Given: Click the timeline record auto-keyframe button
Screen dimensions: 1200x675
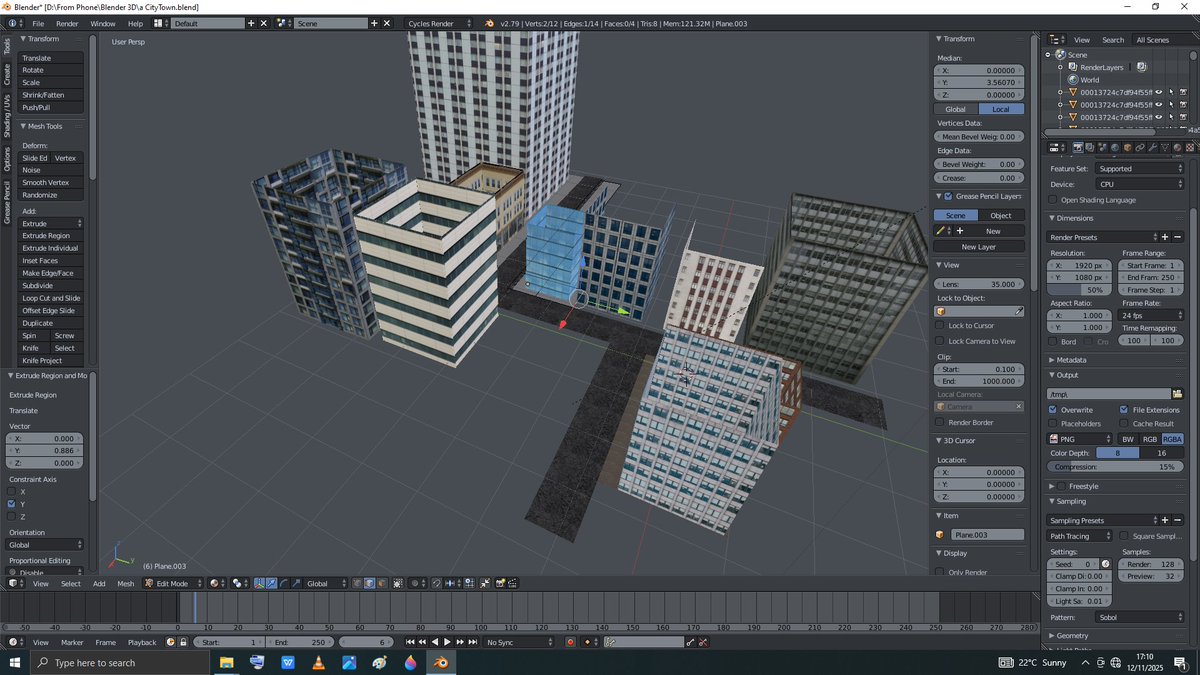Looking at the screenshot, I should pyautogui.click(x=570, y=642).
